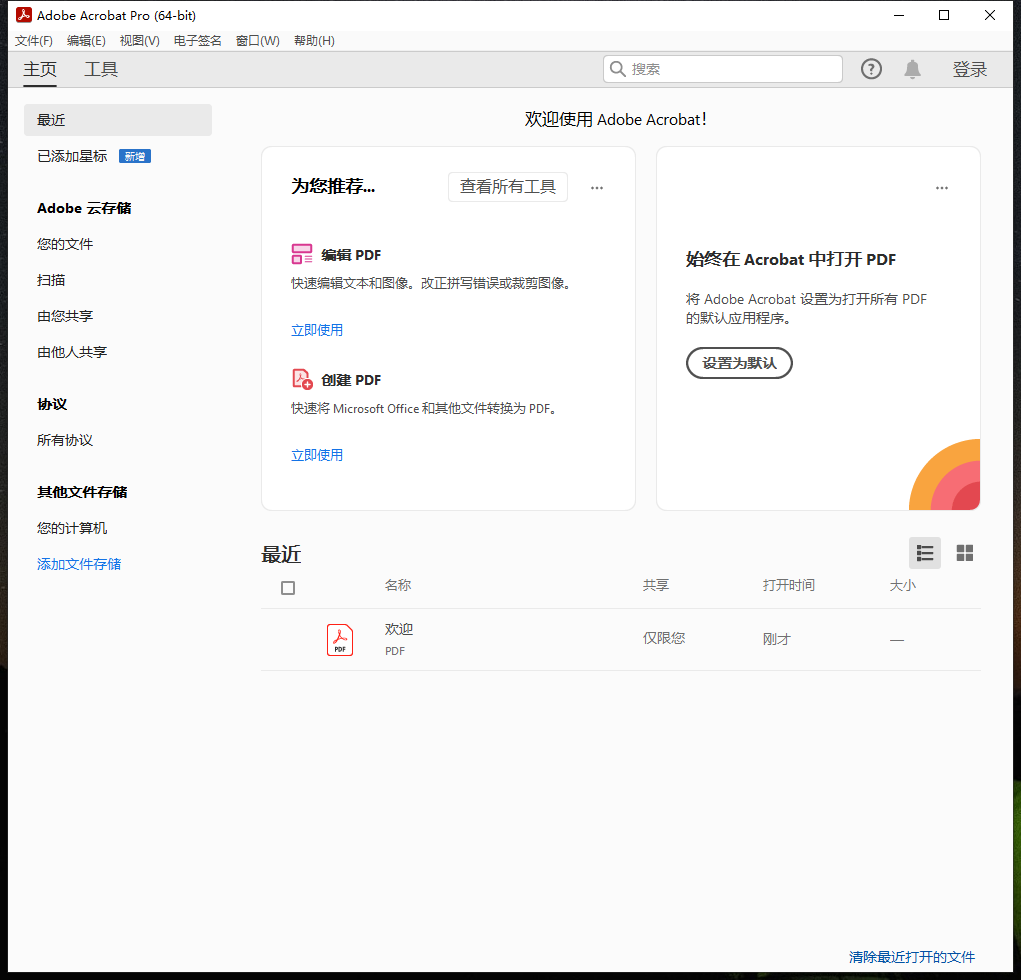Open 由您共享 in sidebar

[x=64, y=316]
